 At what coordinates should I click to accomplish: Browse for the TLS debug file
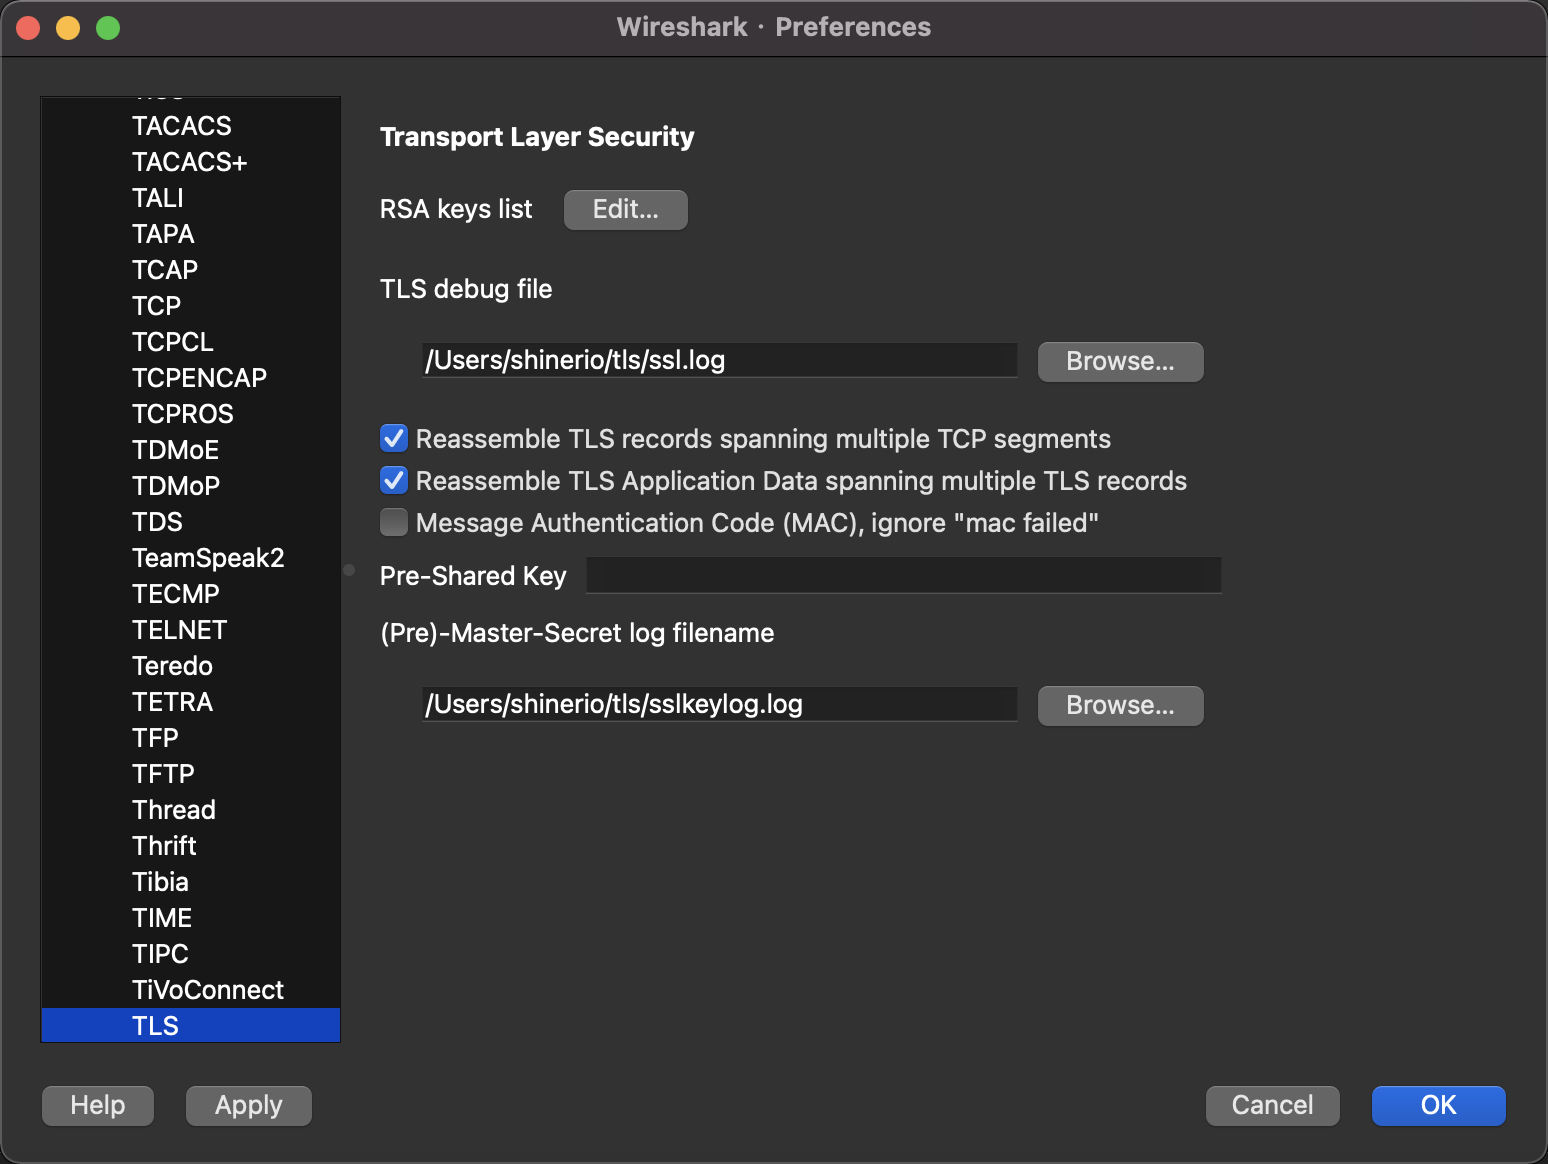click(1120, 362)
